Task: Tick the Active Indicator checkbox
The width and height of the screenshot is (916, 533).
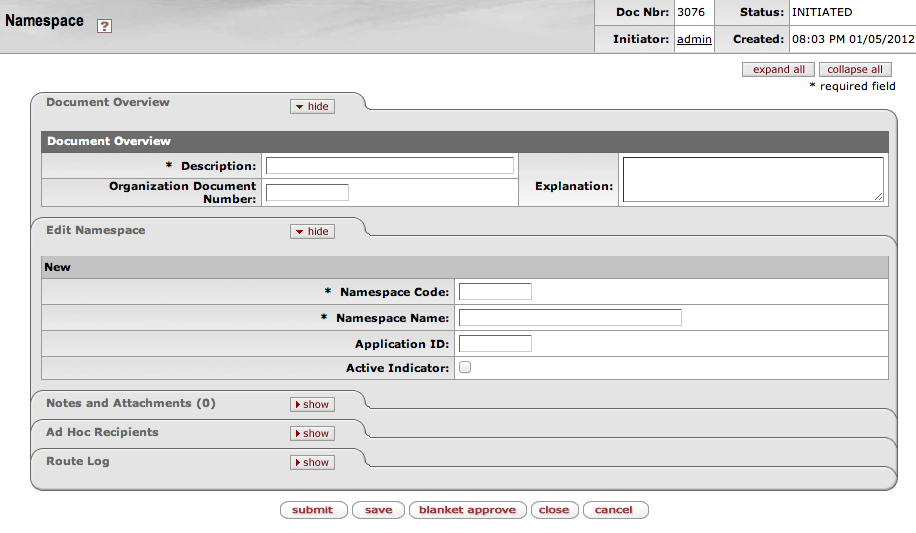Action: click(465, 368)
